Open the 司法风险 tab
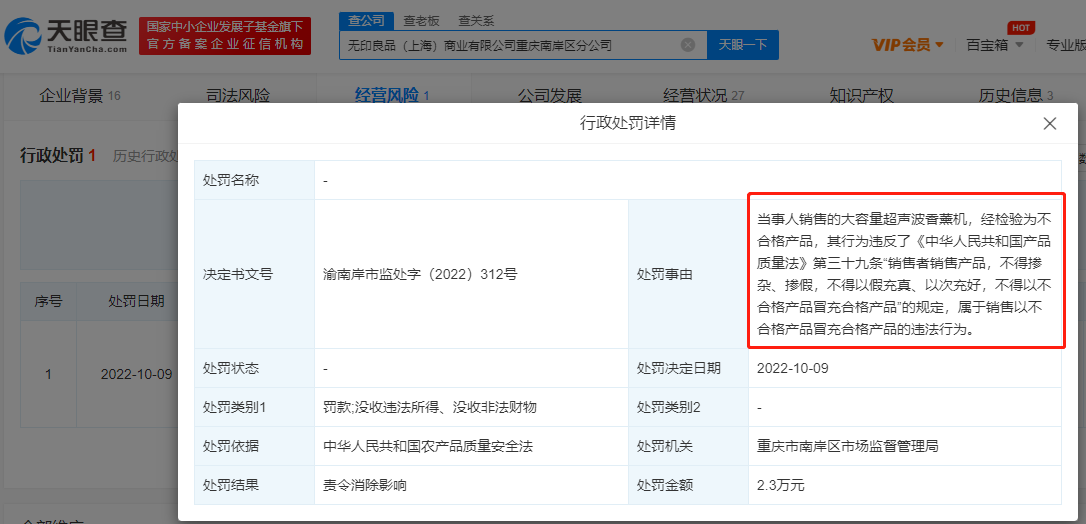 (x=238, y=96)
